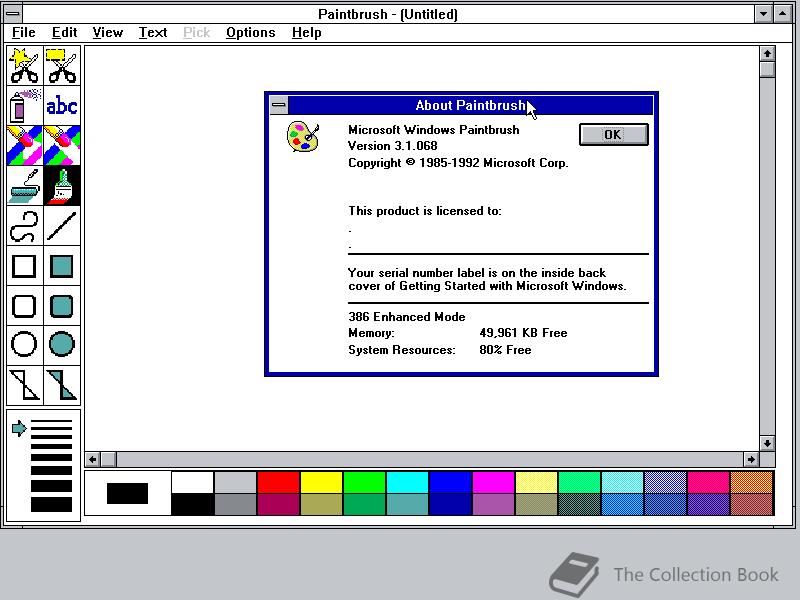Click the 'Copyright © 1985-1992 Microsoft Corp.' line
This screenshot has width=800, height=600.
(458, 163)
